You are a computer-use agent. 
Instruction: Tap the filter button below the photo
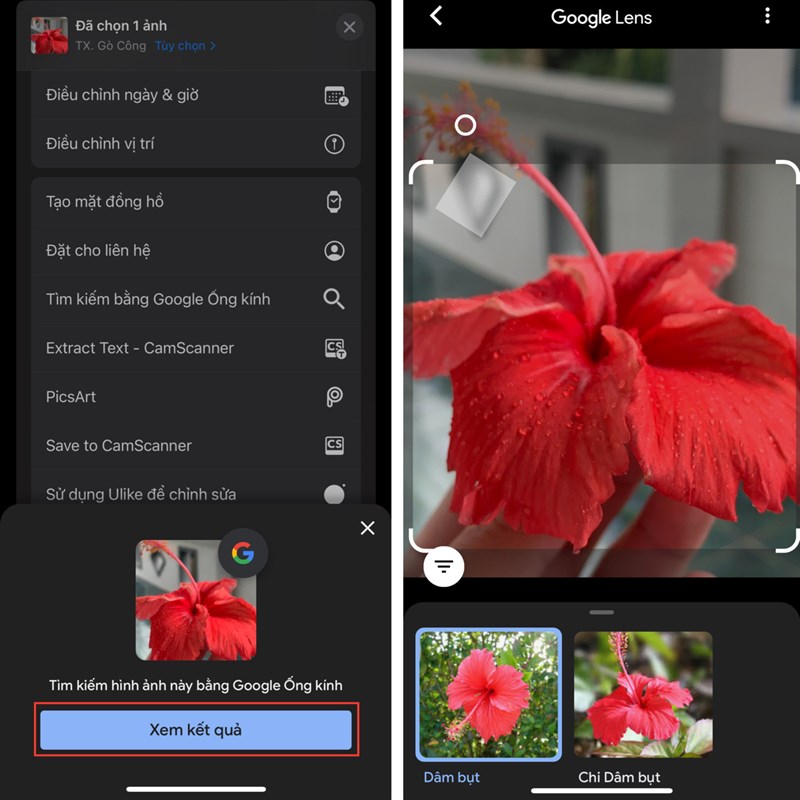[444, 566]
